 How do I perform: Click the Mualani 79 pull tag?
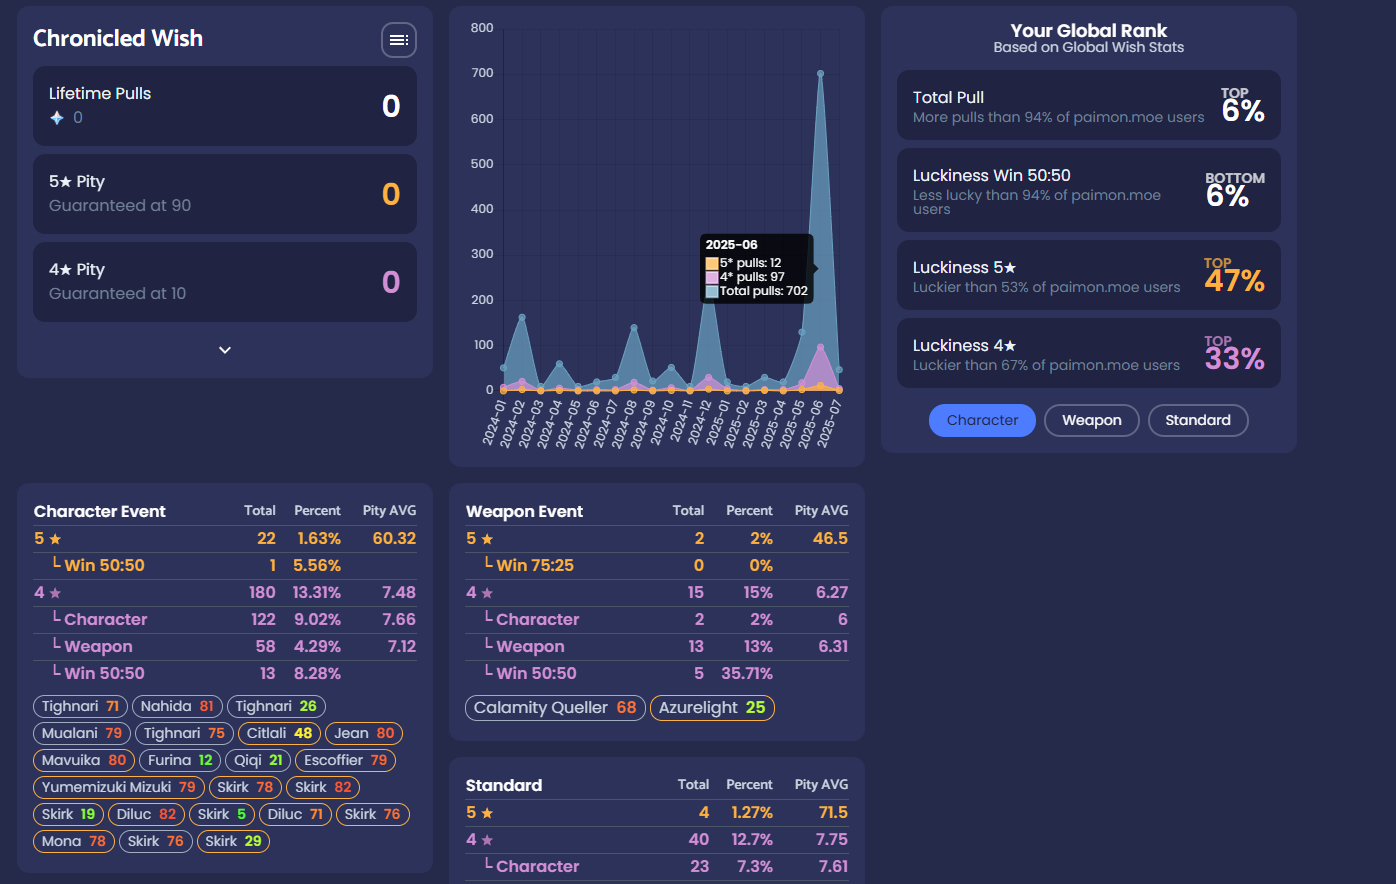pyautogui.click(x=82, y=733)
